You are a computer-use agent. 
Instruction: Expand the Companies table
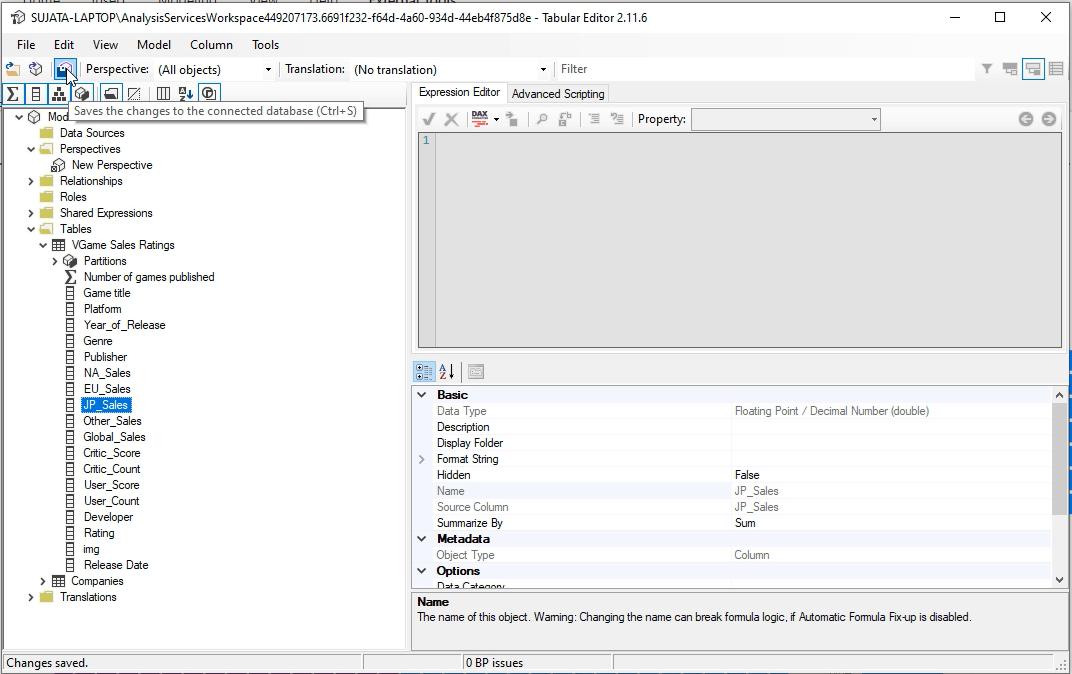pyautogui.click(x=43, y=581)
